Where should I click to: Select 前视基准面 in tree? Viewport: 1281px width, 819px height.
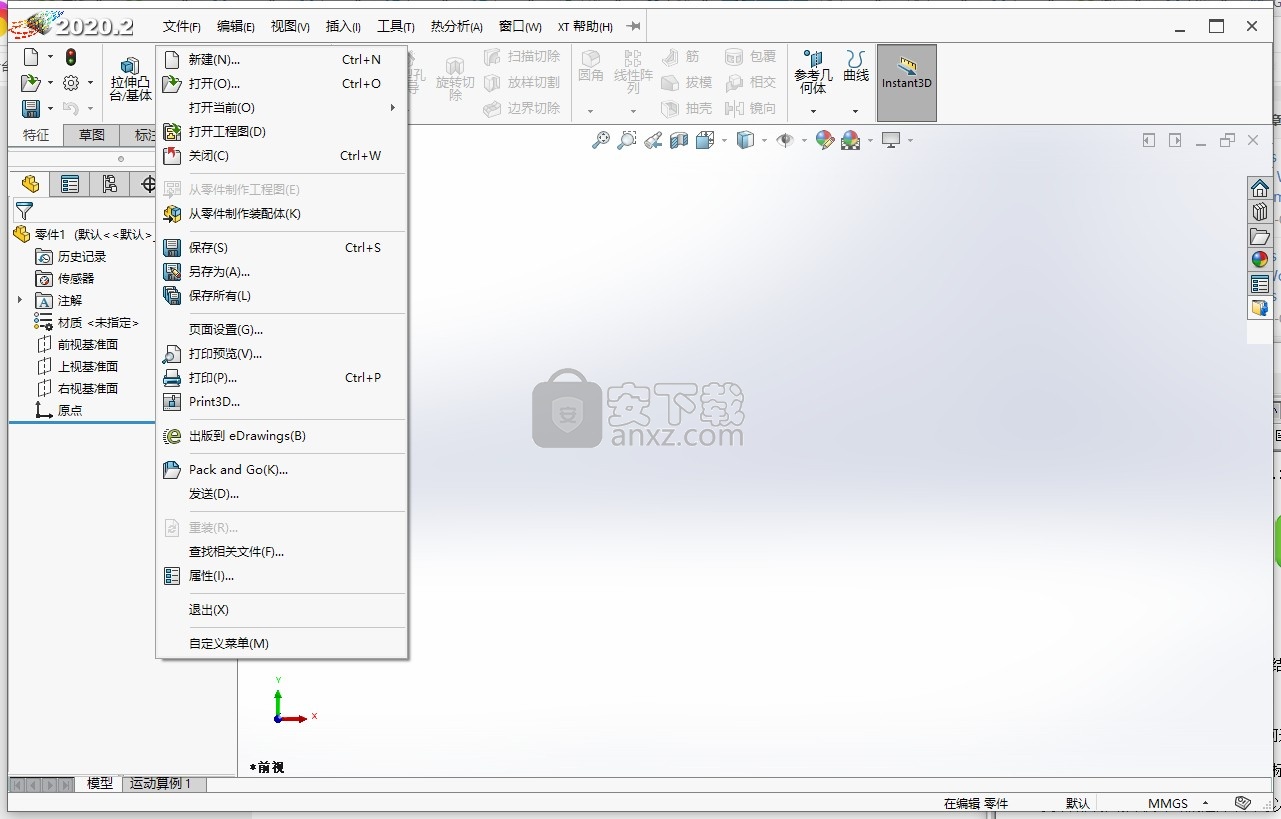click(77, 345)
